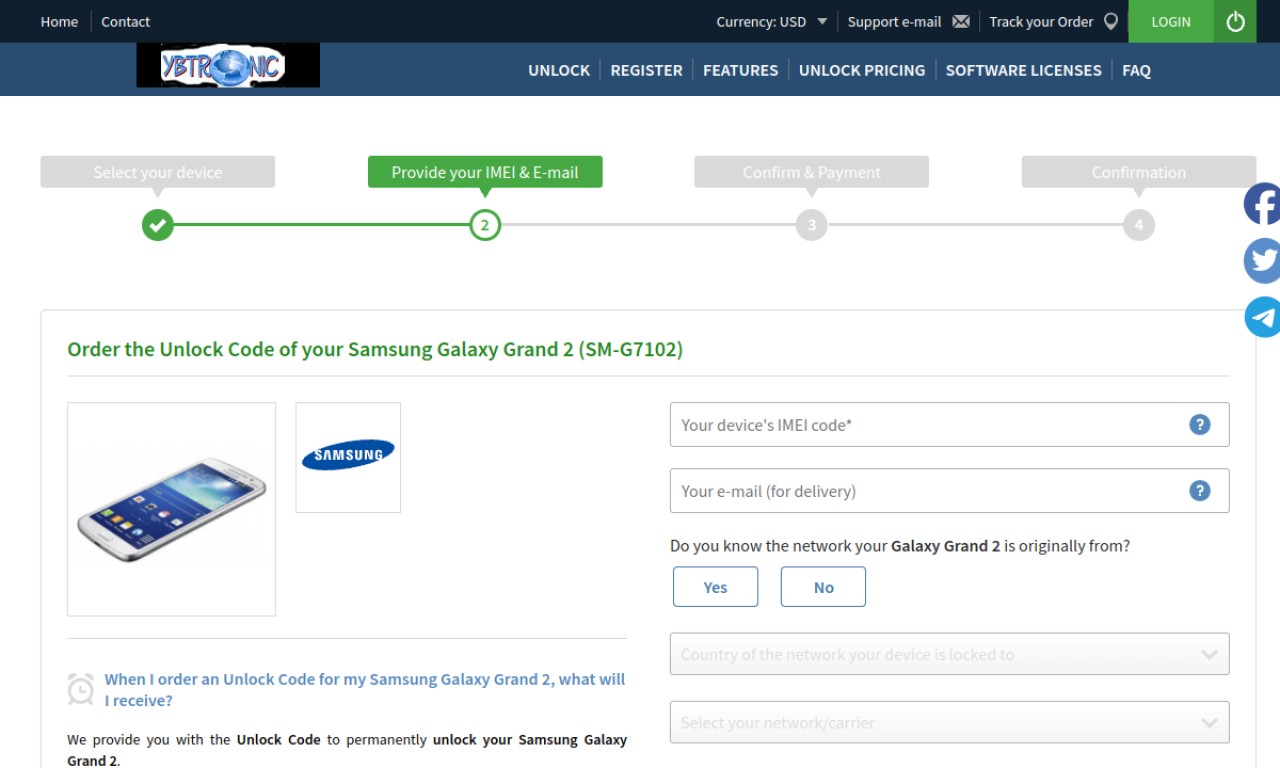Open the REGISTER menu item
Screen dimensions: 1280x768
(646, 70)
